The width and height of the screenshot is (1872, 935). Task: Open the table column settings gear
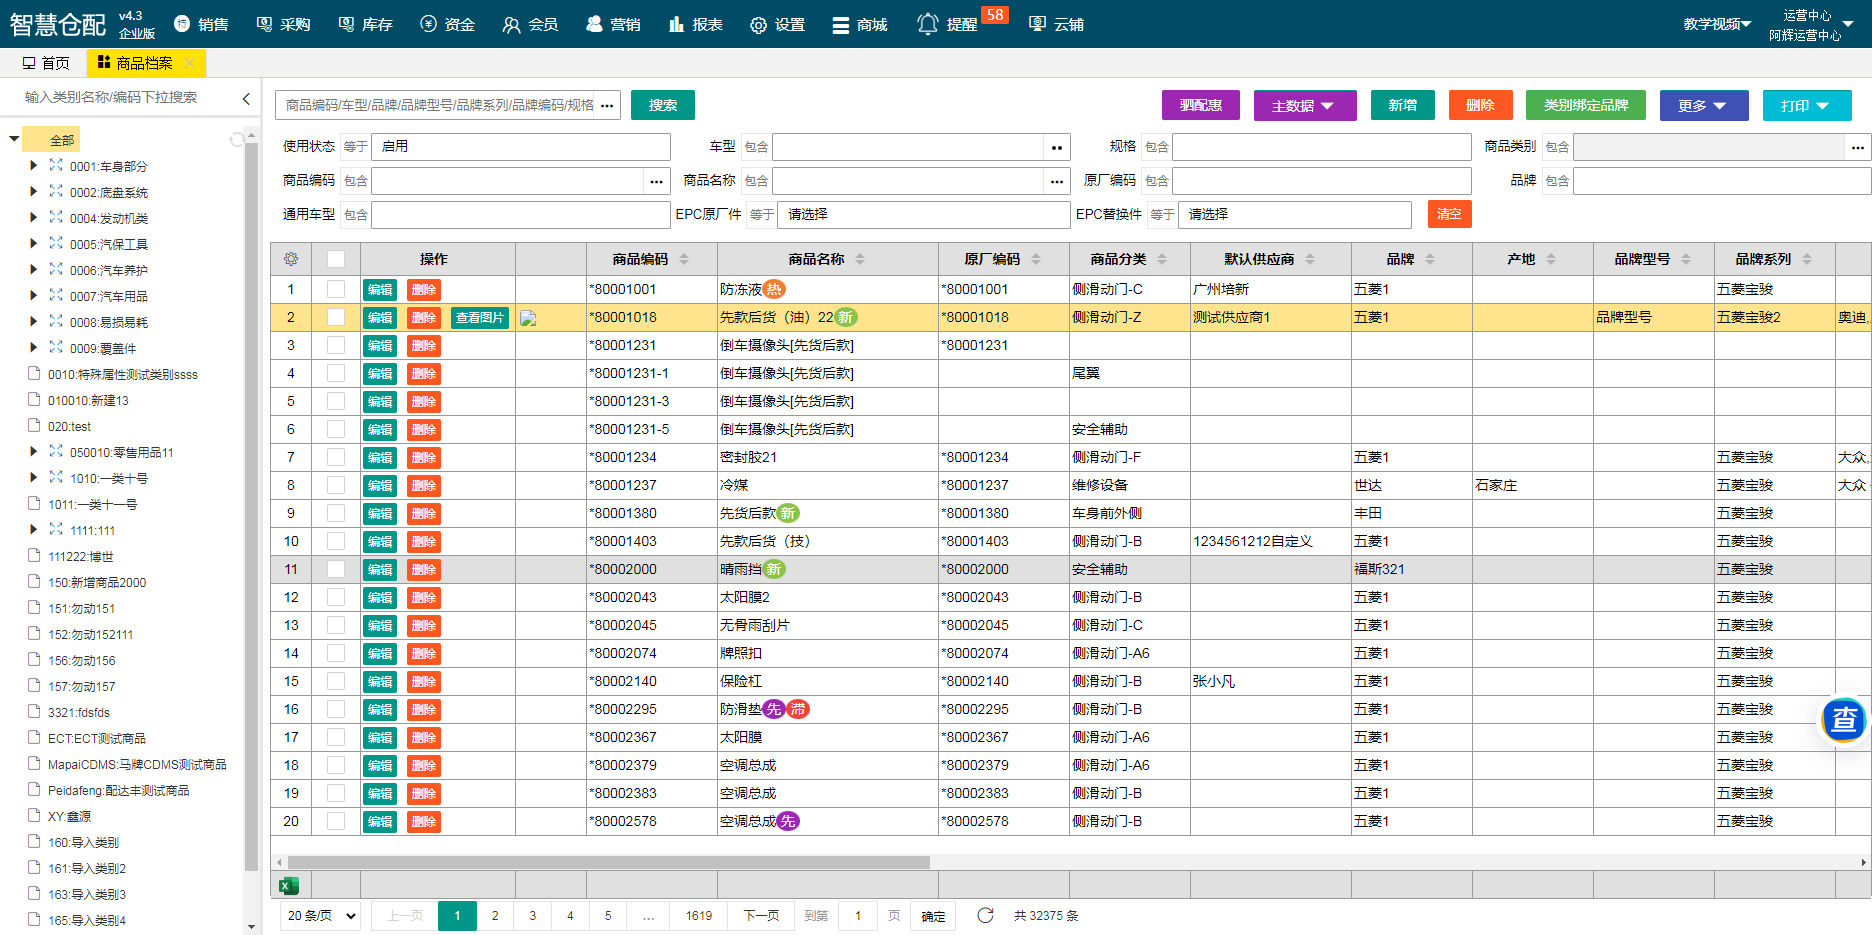point(291,259)
